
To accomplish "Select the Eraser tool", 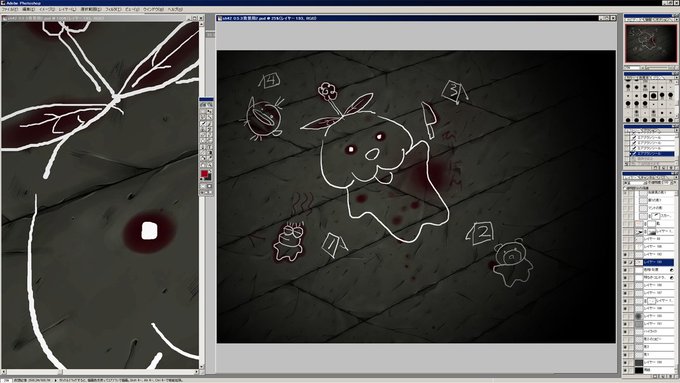I will (203, 135).
